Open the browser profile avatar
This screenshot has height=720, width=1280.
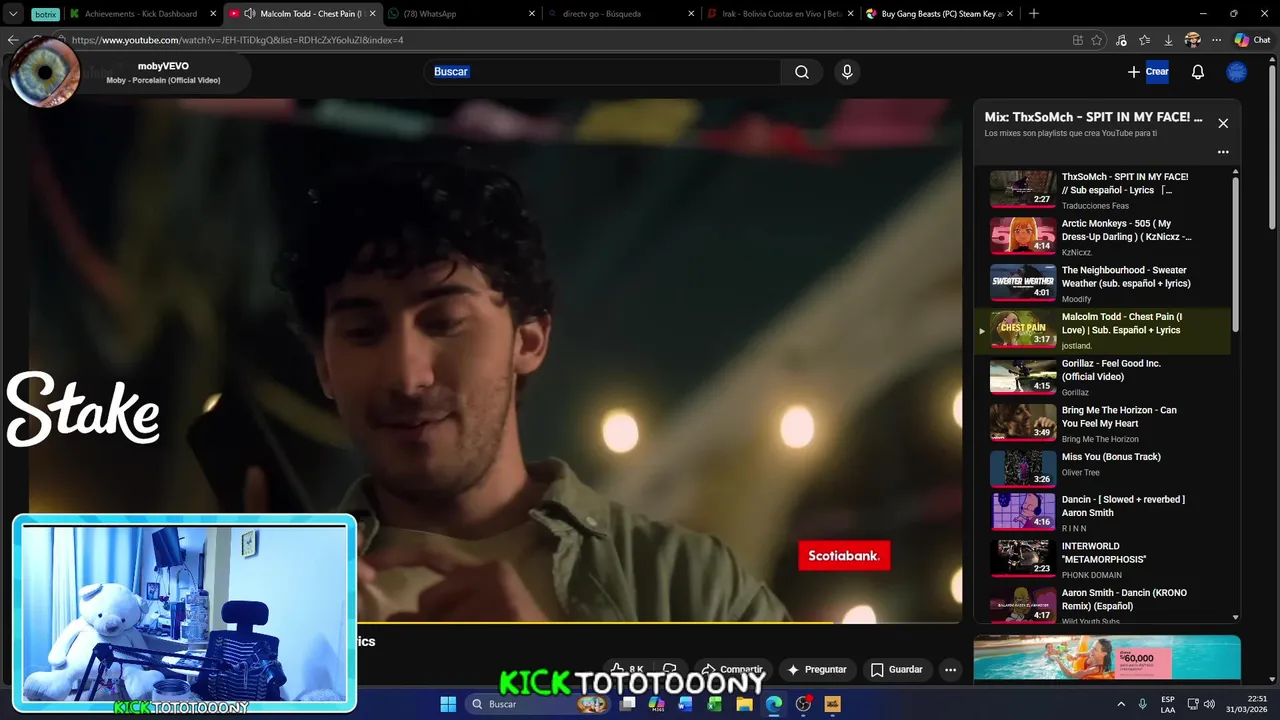(x=1192, y=40)
